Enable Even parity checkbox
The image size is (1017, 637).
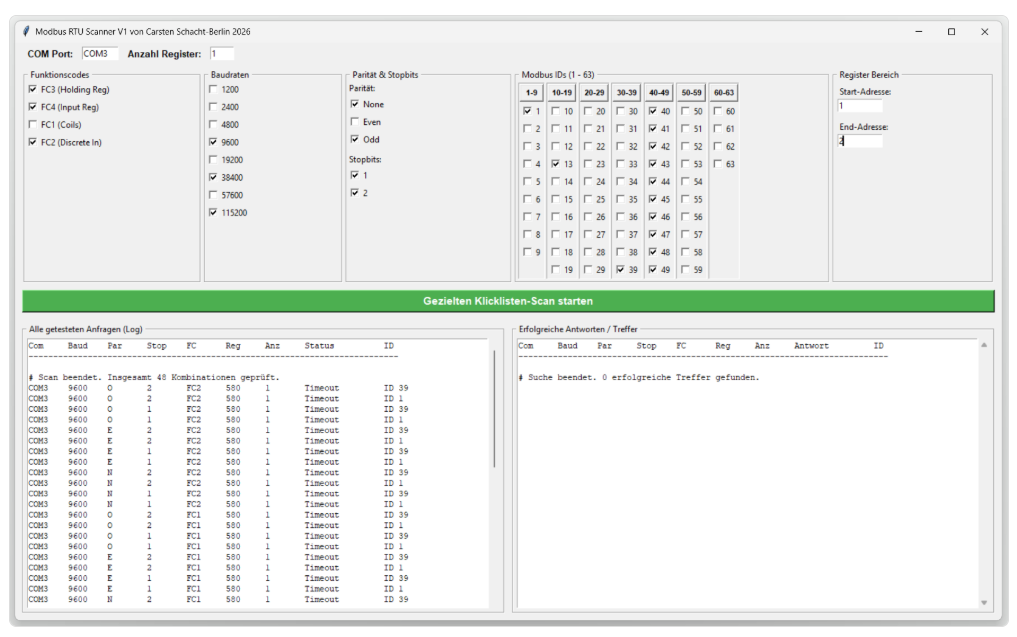click(x=355, y=121)
